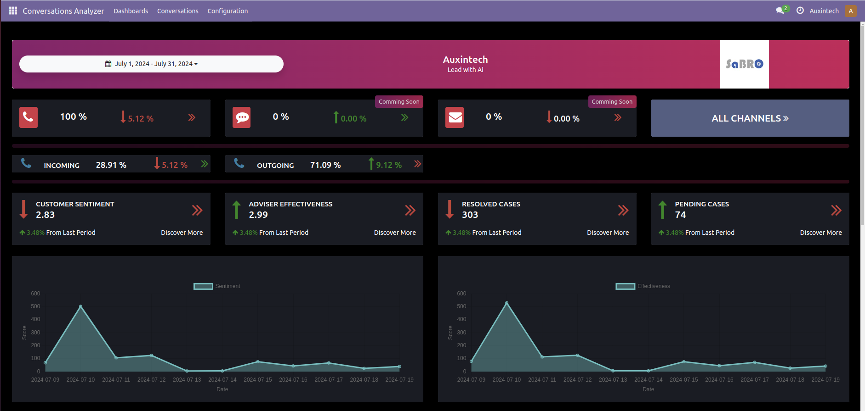Click the user avatar in top bar
The height and width of the screenshot is (411, 865).
851,10
